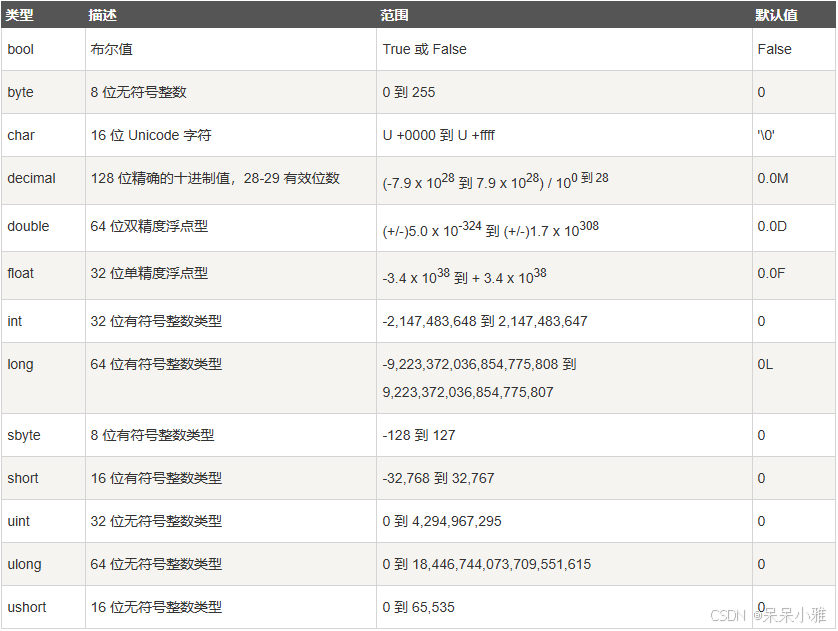
Task: Click the '\0' default value for char
Action: (x=766, y=135)
